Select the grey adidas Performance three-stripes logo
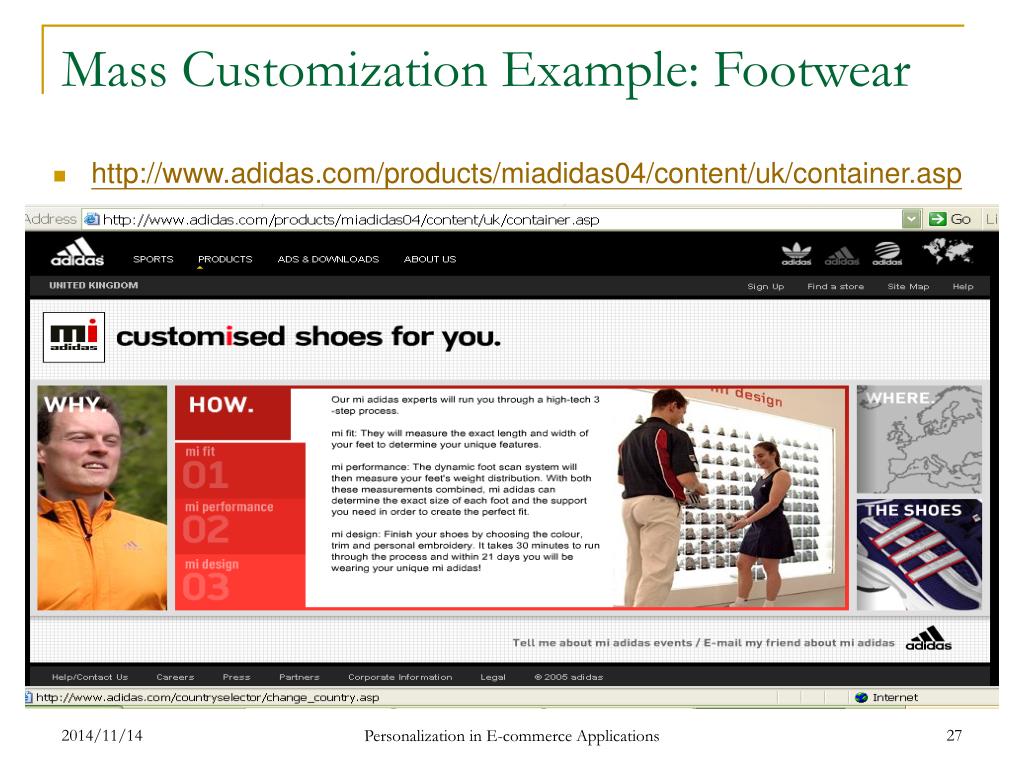Viewport: 1024px width, 768px height. (x=842, y=255)
